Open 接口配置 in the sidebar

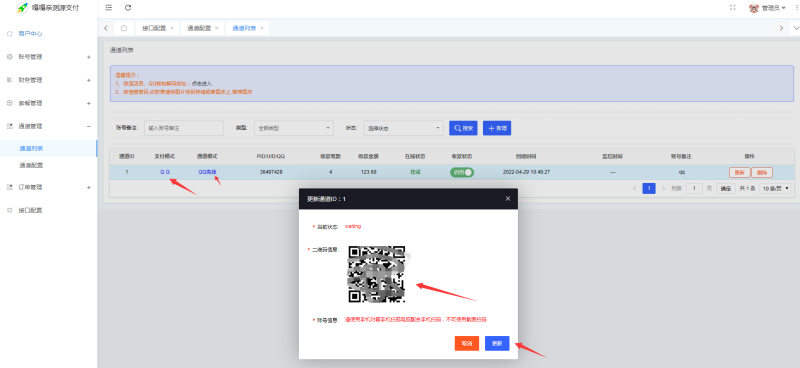[30, 210]
